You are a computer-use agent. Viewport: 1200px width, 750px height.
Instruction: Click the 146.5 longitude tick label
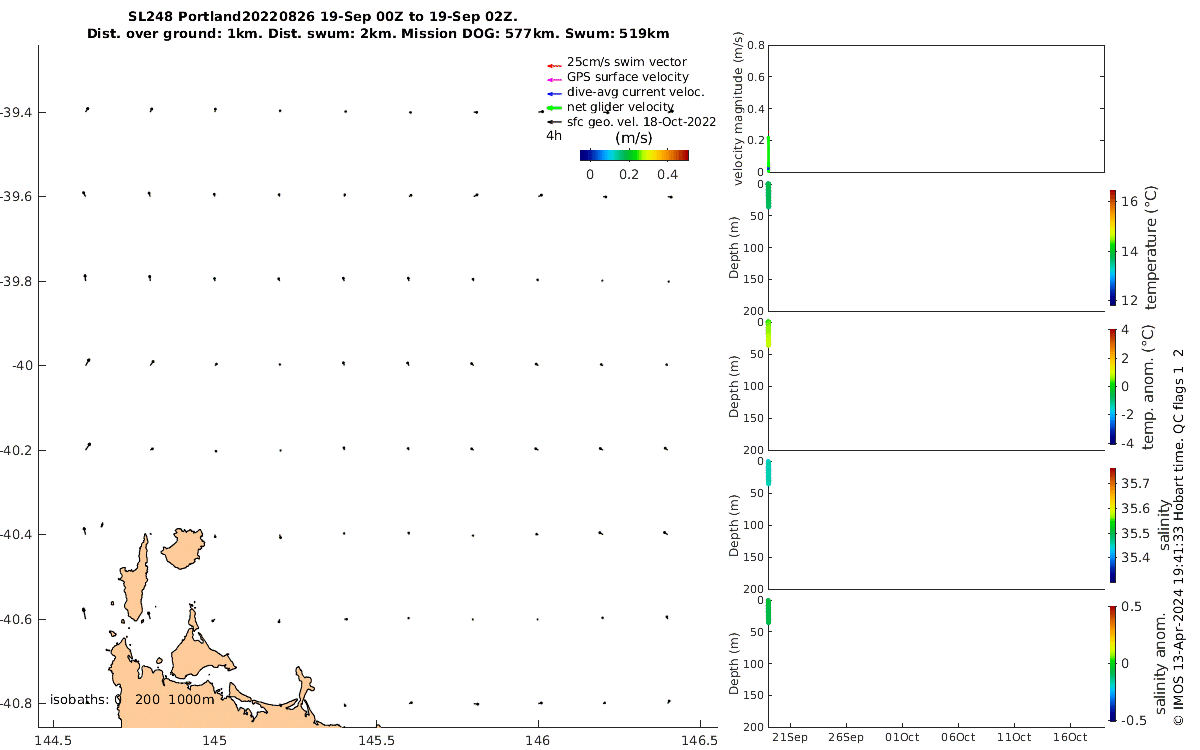[x=699, y=740]
